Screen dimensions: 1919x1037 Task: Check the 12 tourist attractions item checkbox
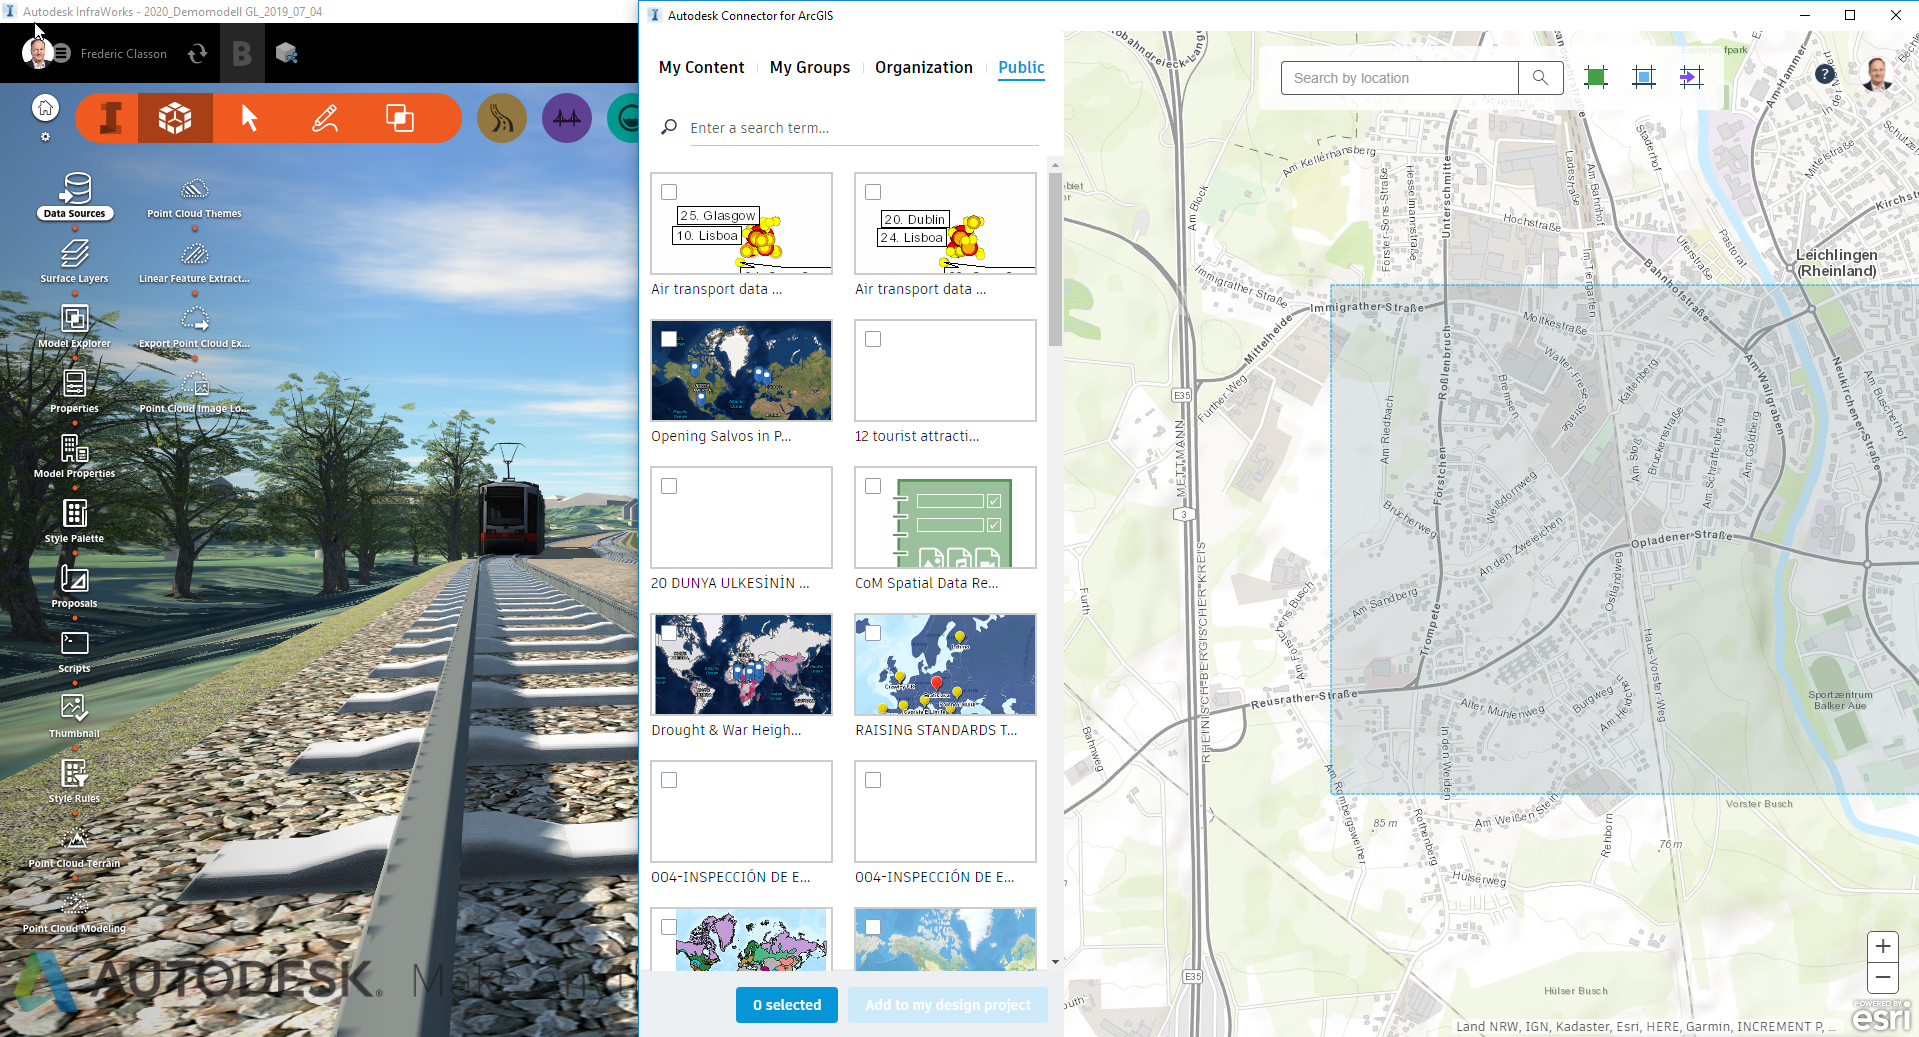pos(873,339)
